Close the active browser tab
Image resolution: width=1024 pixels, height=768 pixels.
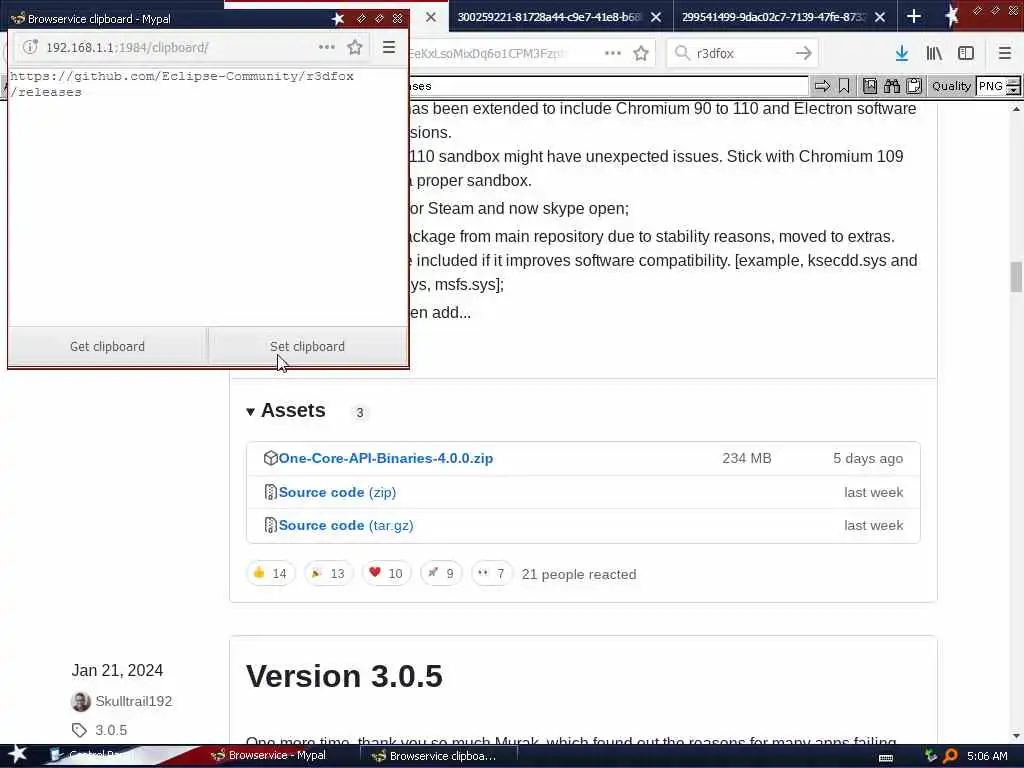[x=431, y=17]
